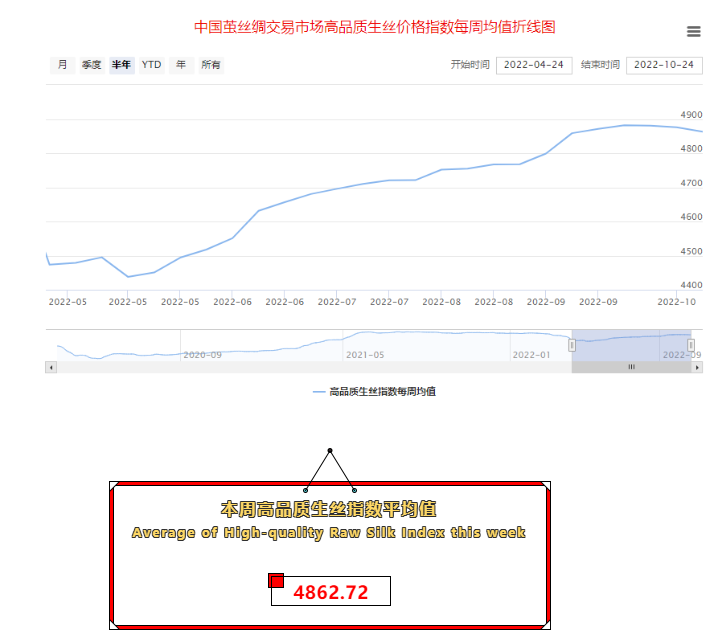Show 所有 (all) data range
The image size is (723, 639).
(x=210, y=65)
